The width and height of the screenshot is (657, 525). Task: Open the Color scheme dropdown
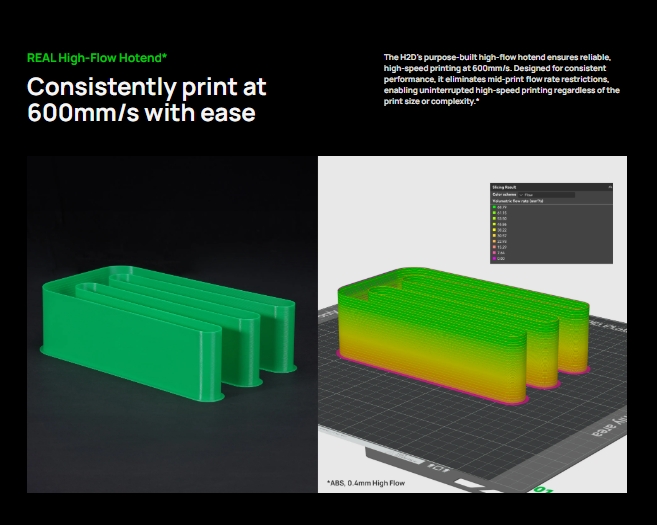[x=548, y=194]
